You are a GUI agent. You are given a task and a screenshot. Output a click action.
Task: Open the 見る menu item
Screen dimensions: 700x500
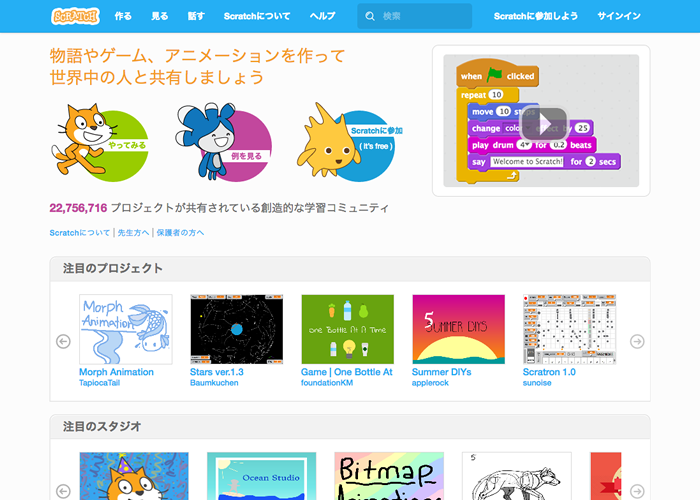[159, 16]
